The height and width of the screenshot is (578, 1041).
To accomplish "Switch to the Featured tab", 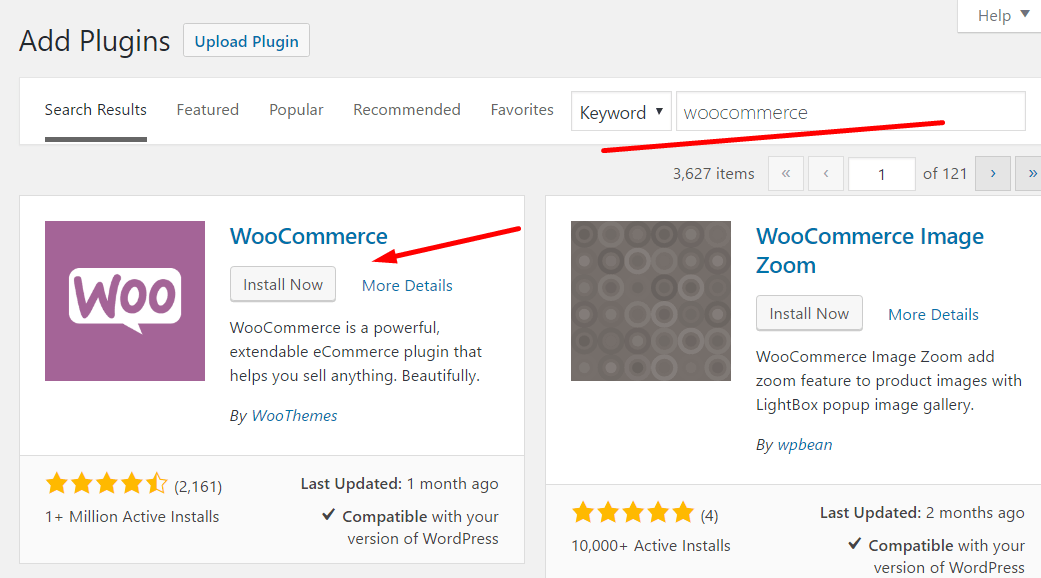I will pos(207,109).
